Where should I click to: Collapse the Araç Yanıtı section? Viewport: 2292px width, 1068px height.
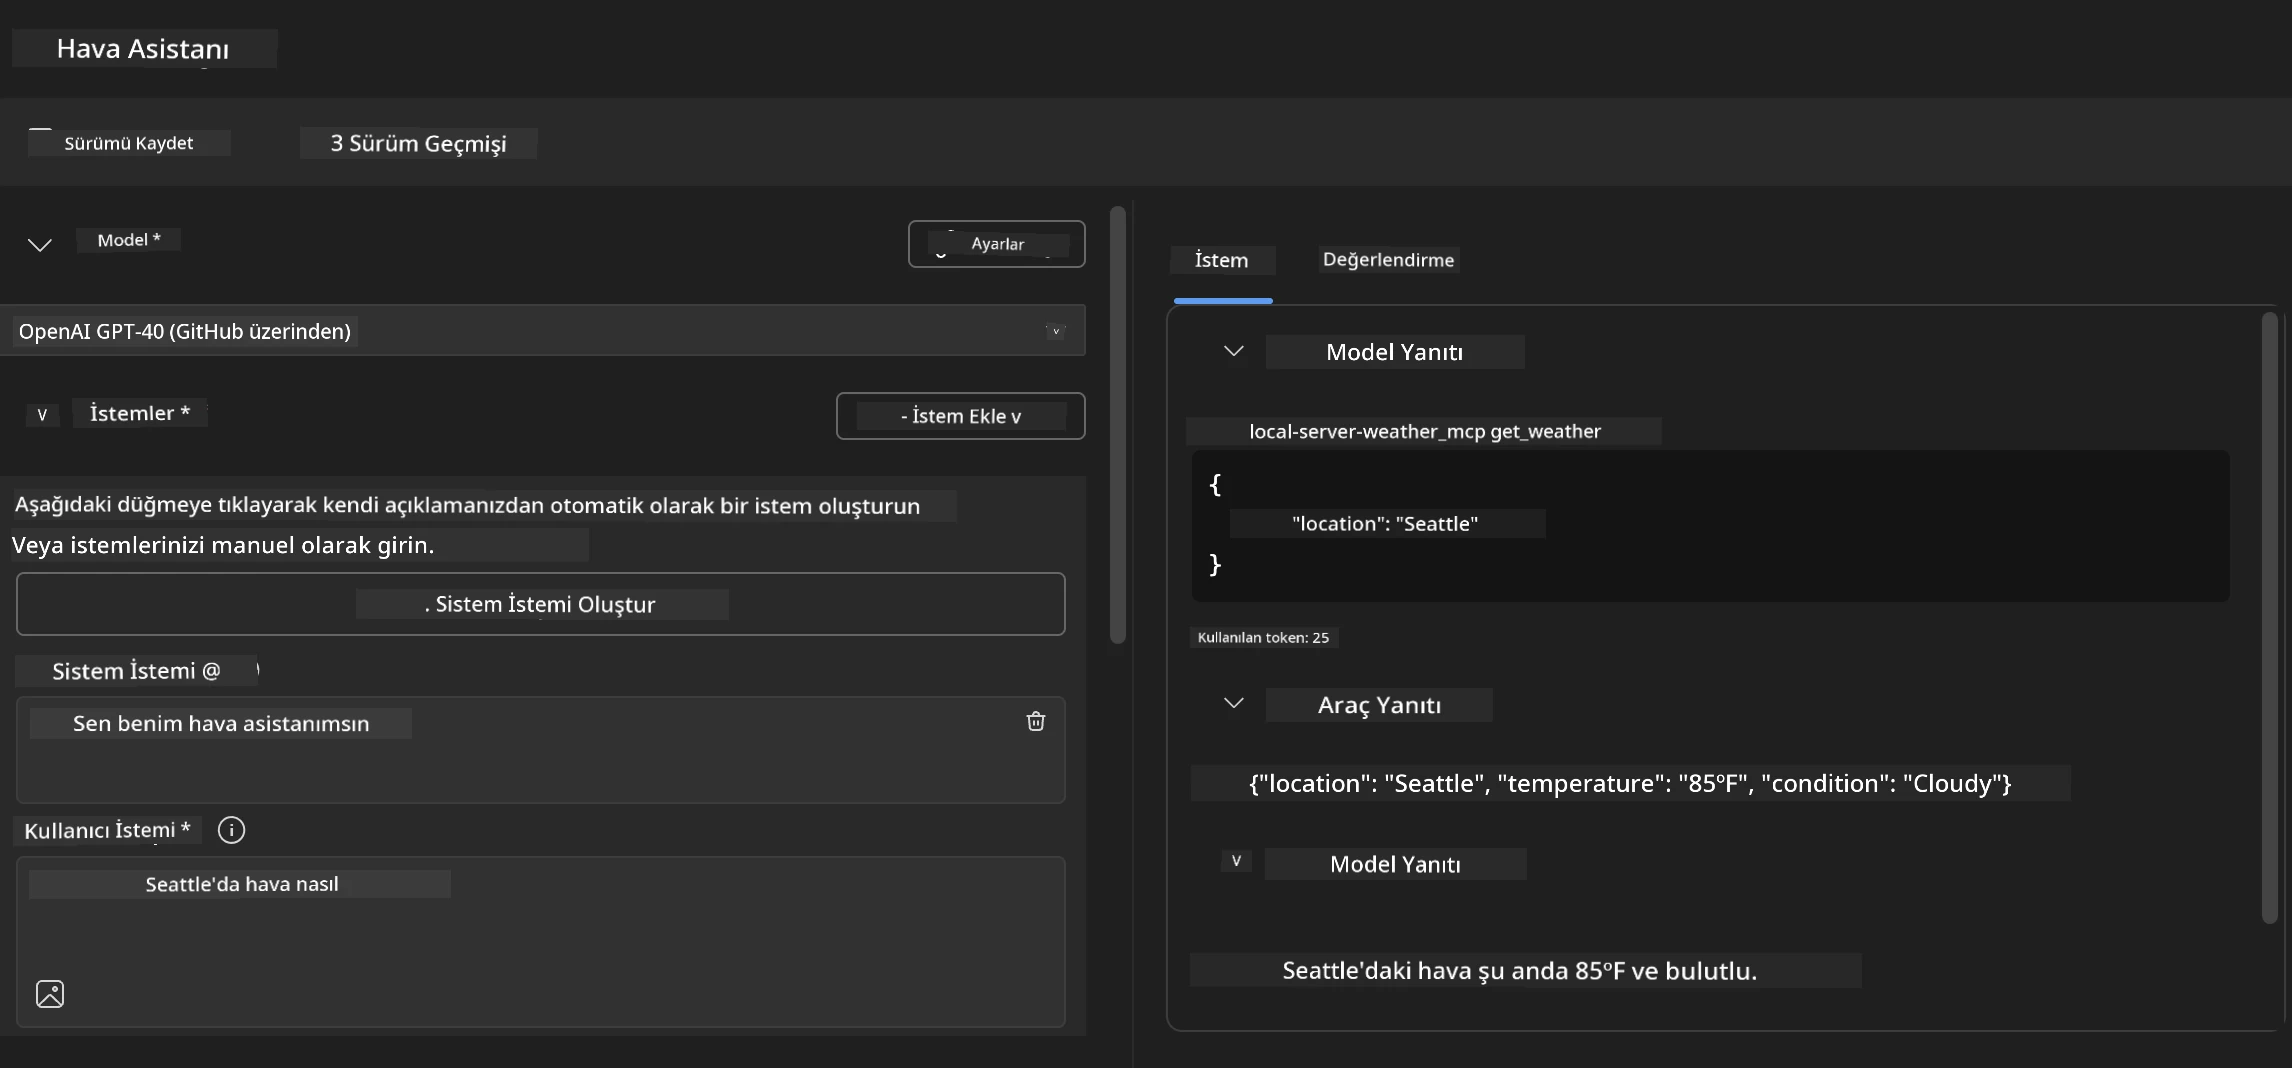coord(1234,704)
